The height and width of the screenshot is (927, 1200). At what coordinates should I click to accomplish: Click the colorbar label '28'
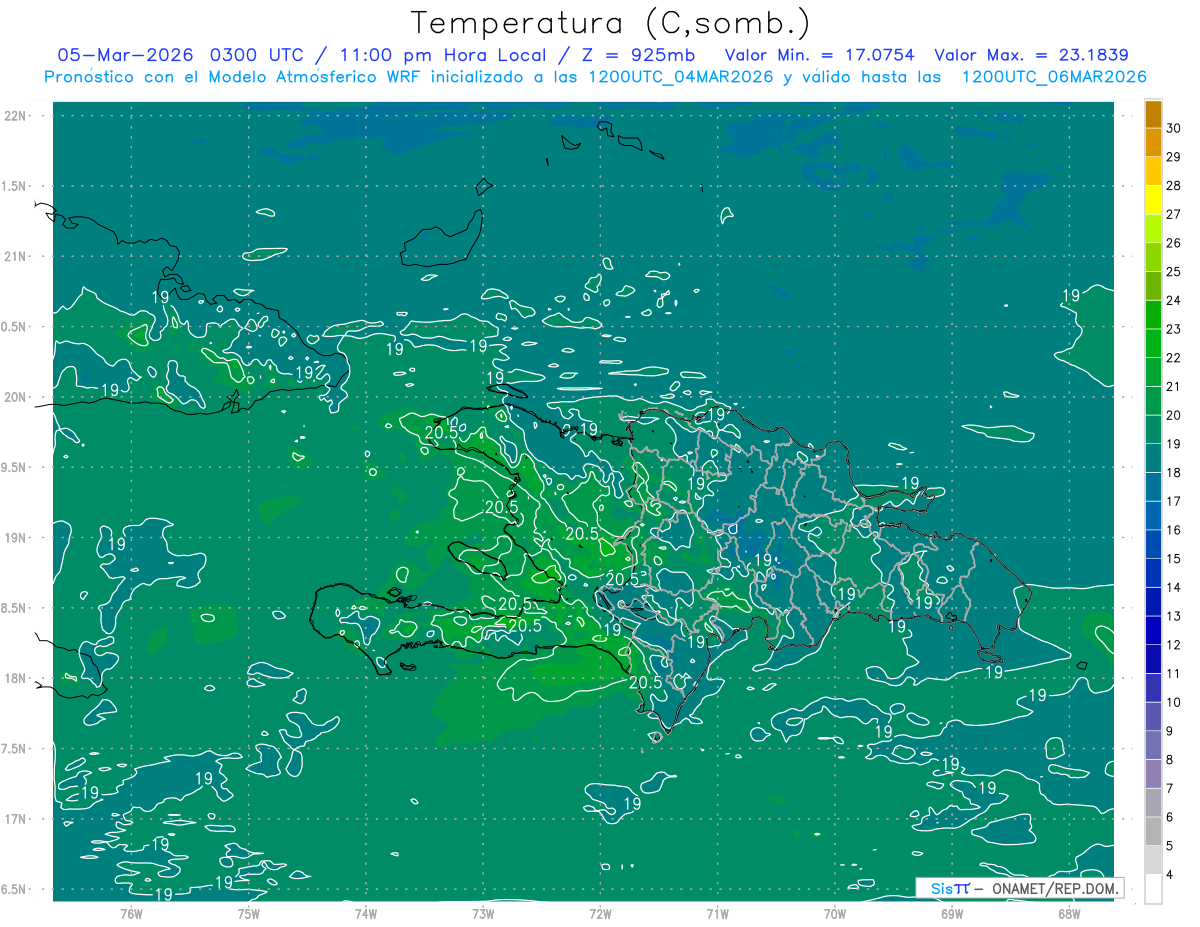pyautogui.click(x=1174, y=186)
